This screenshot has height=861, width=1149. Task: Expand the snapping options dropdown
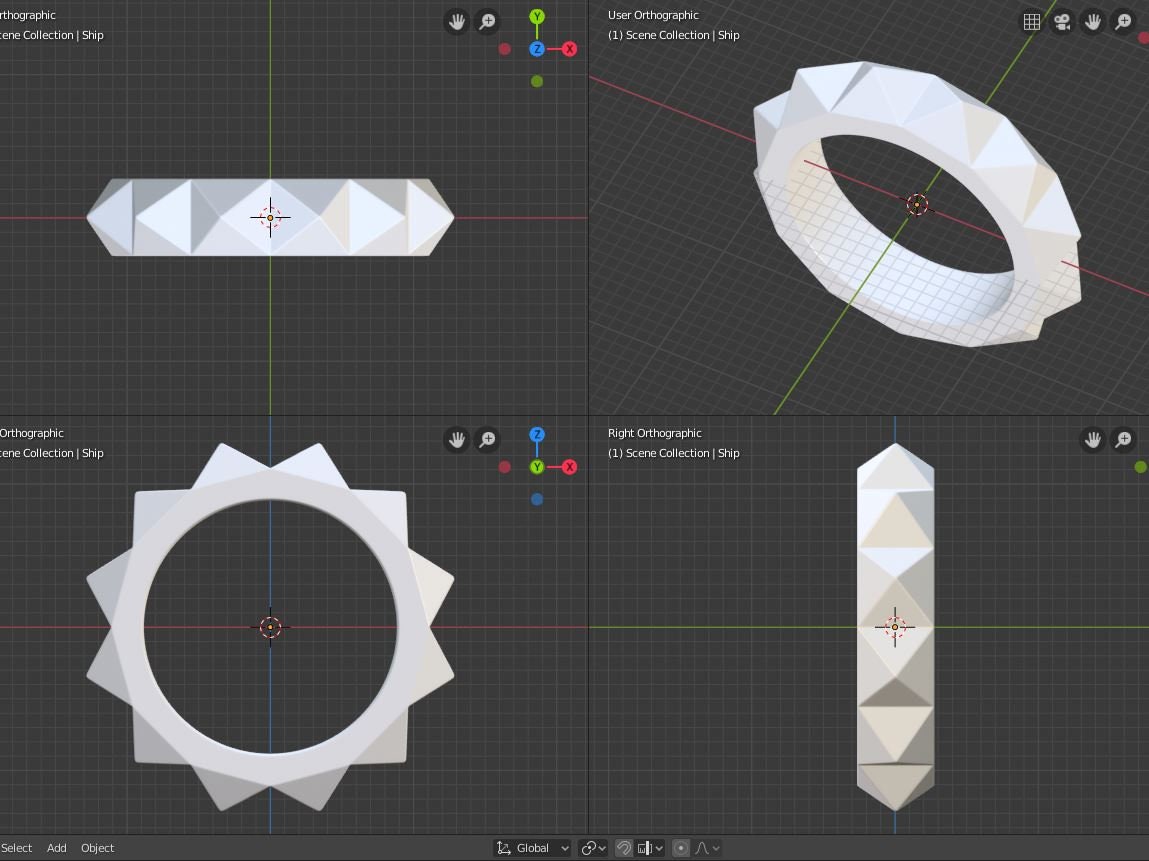point(650,848)
